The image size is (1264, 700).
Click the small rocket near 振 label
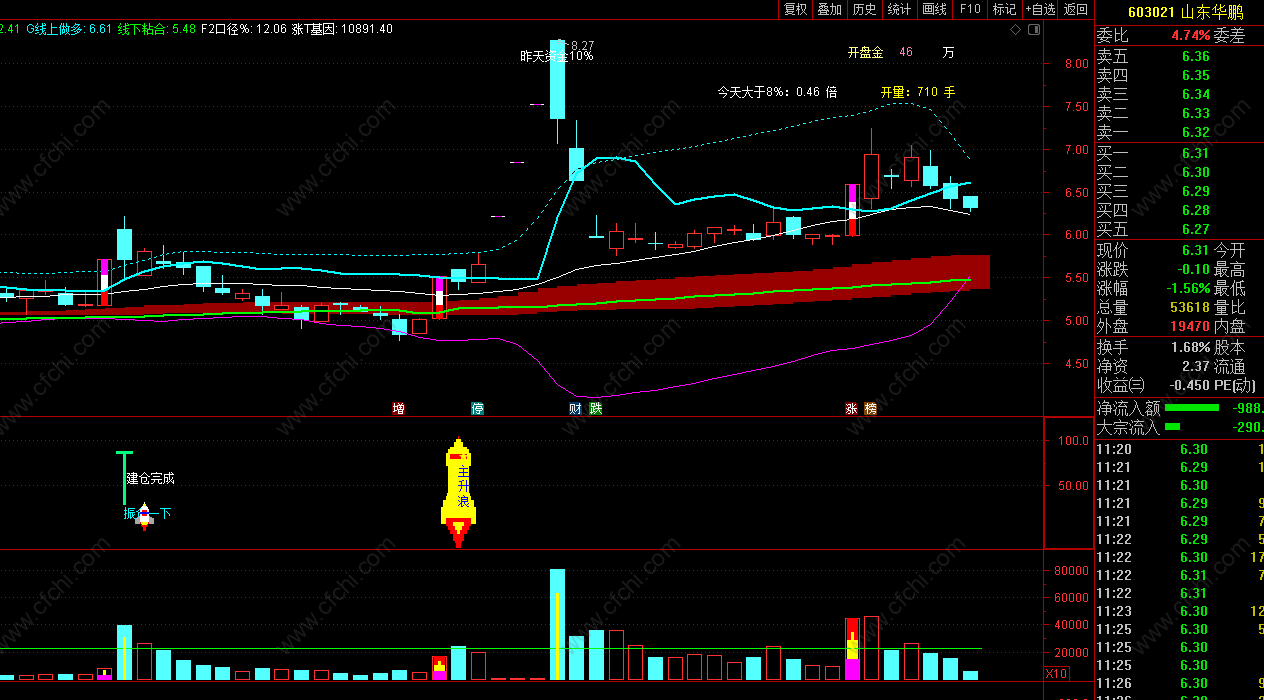click(x=144, y=516)
